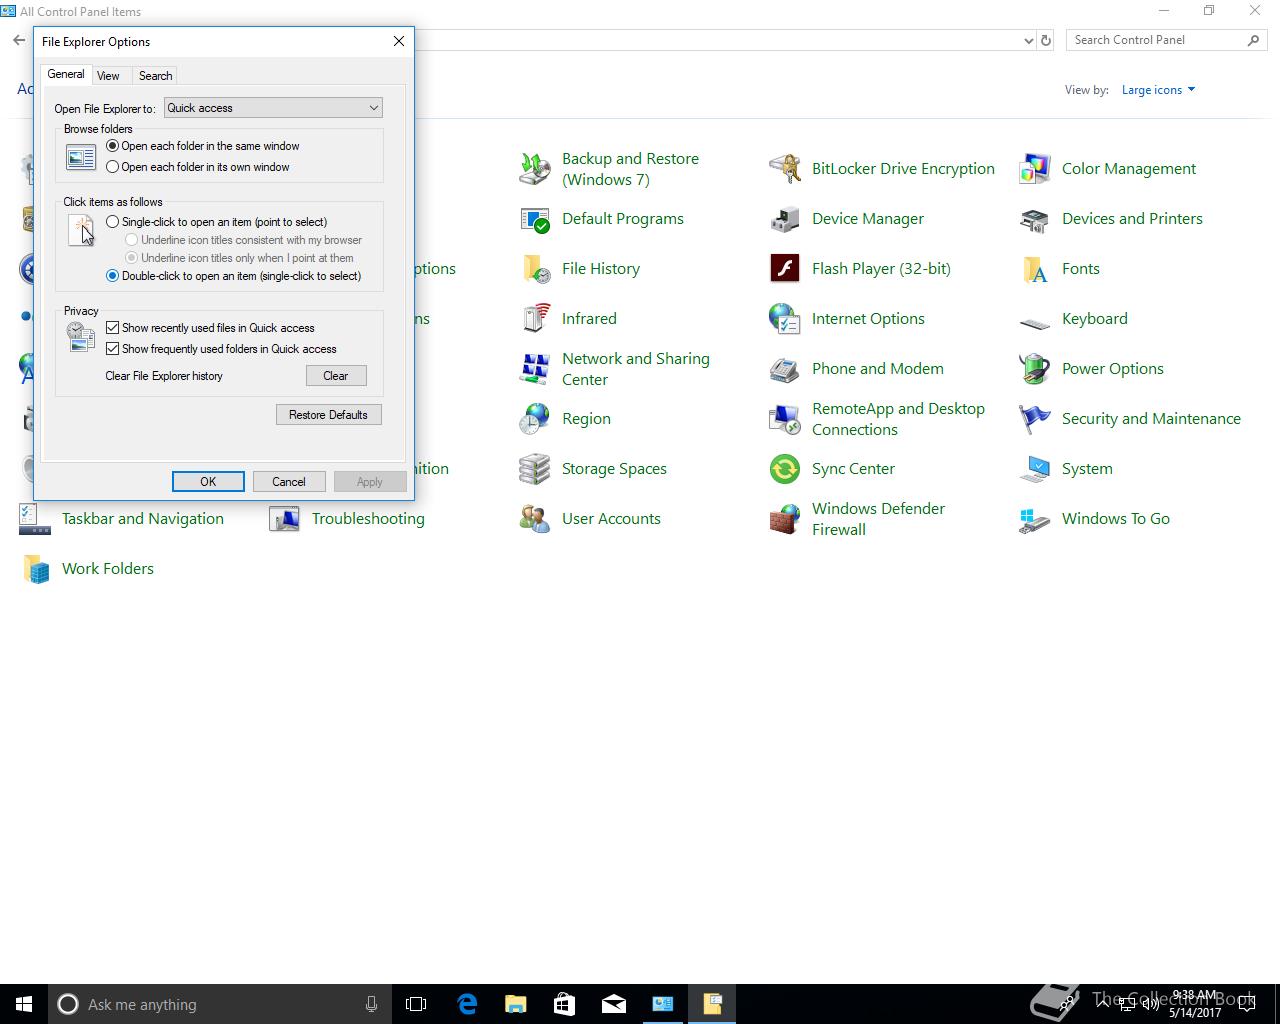
Task: Open the Mail app from the taskbar
Action: (614, 1004)
